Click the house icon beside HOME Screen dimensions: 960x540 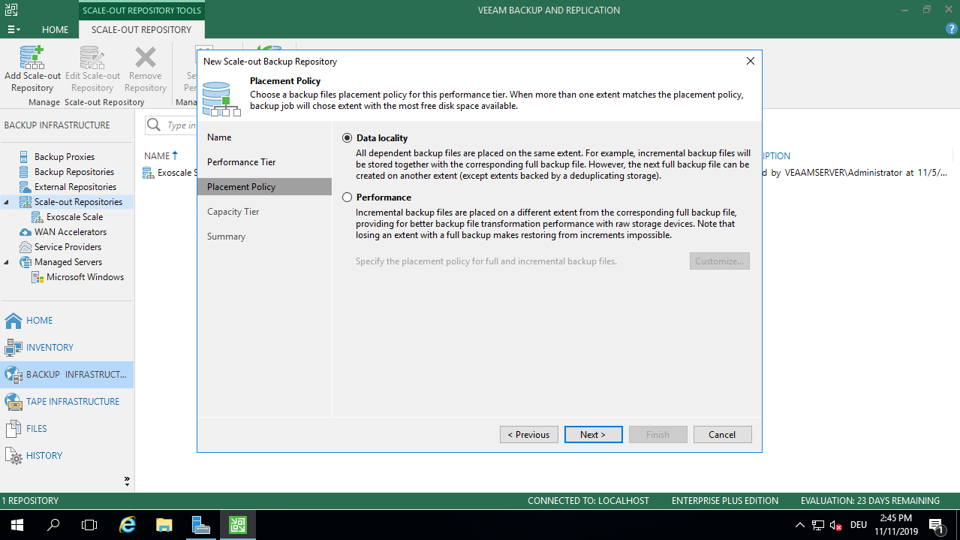(13, 320)
